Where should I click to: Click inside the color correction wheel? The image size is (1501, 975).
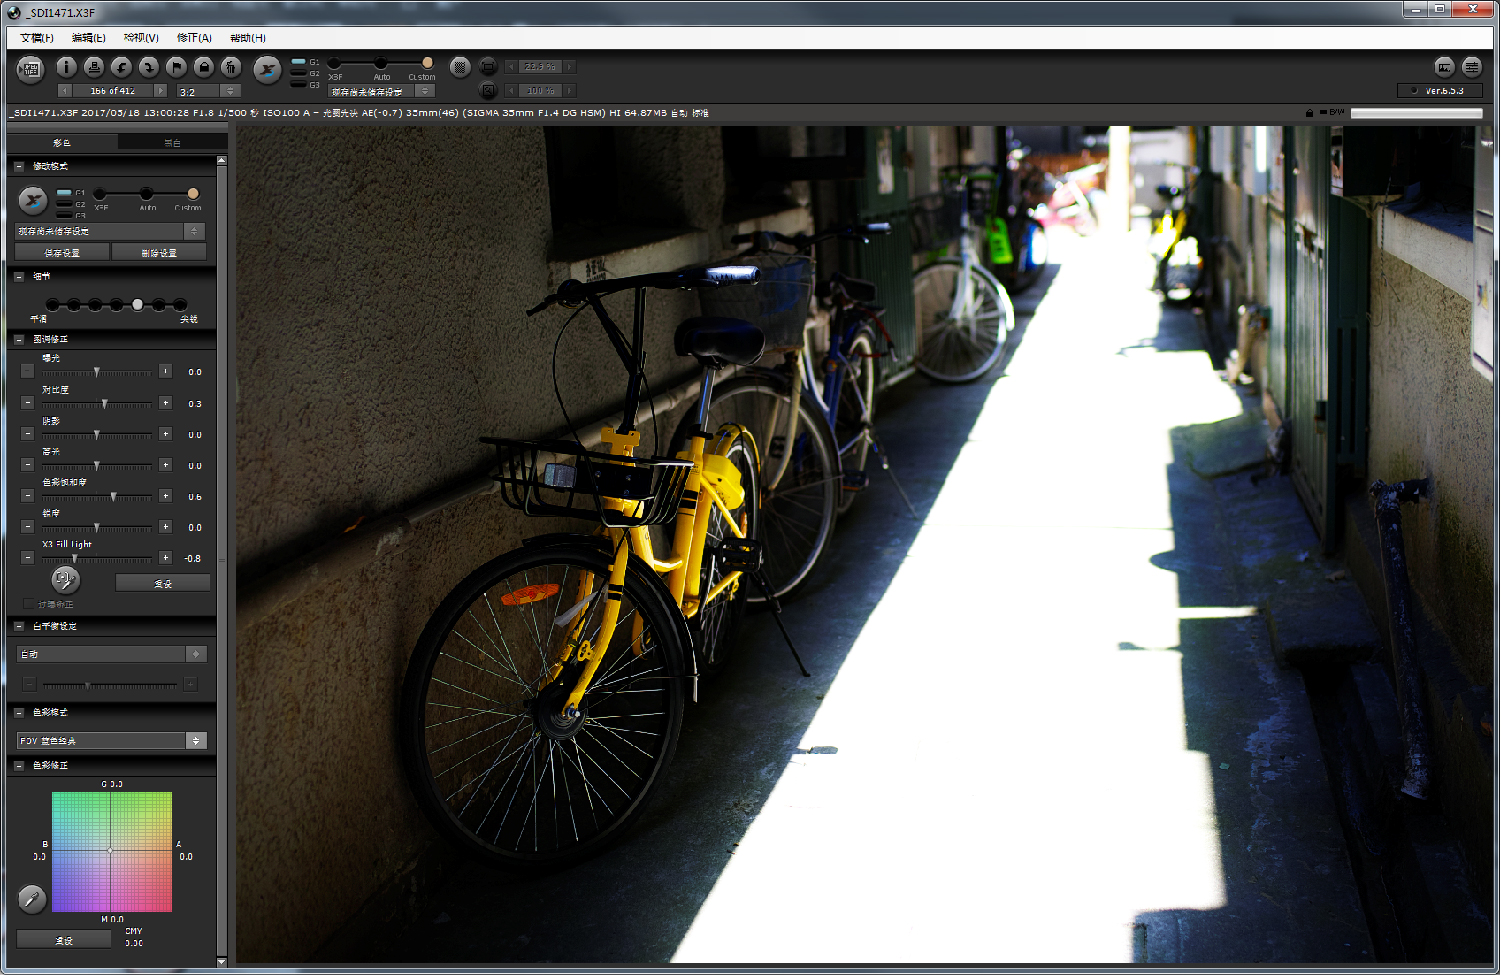point(111,851)
